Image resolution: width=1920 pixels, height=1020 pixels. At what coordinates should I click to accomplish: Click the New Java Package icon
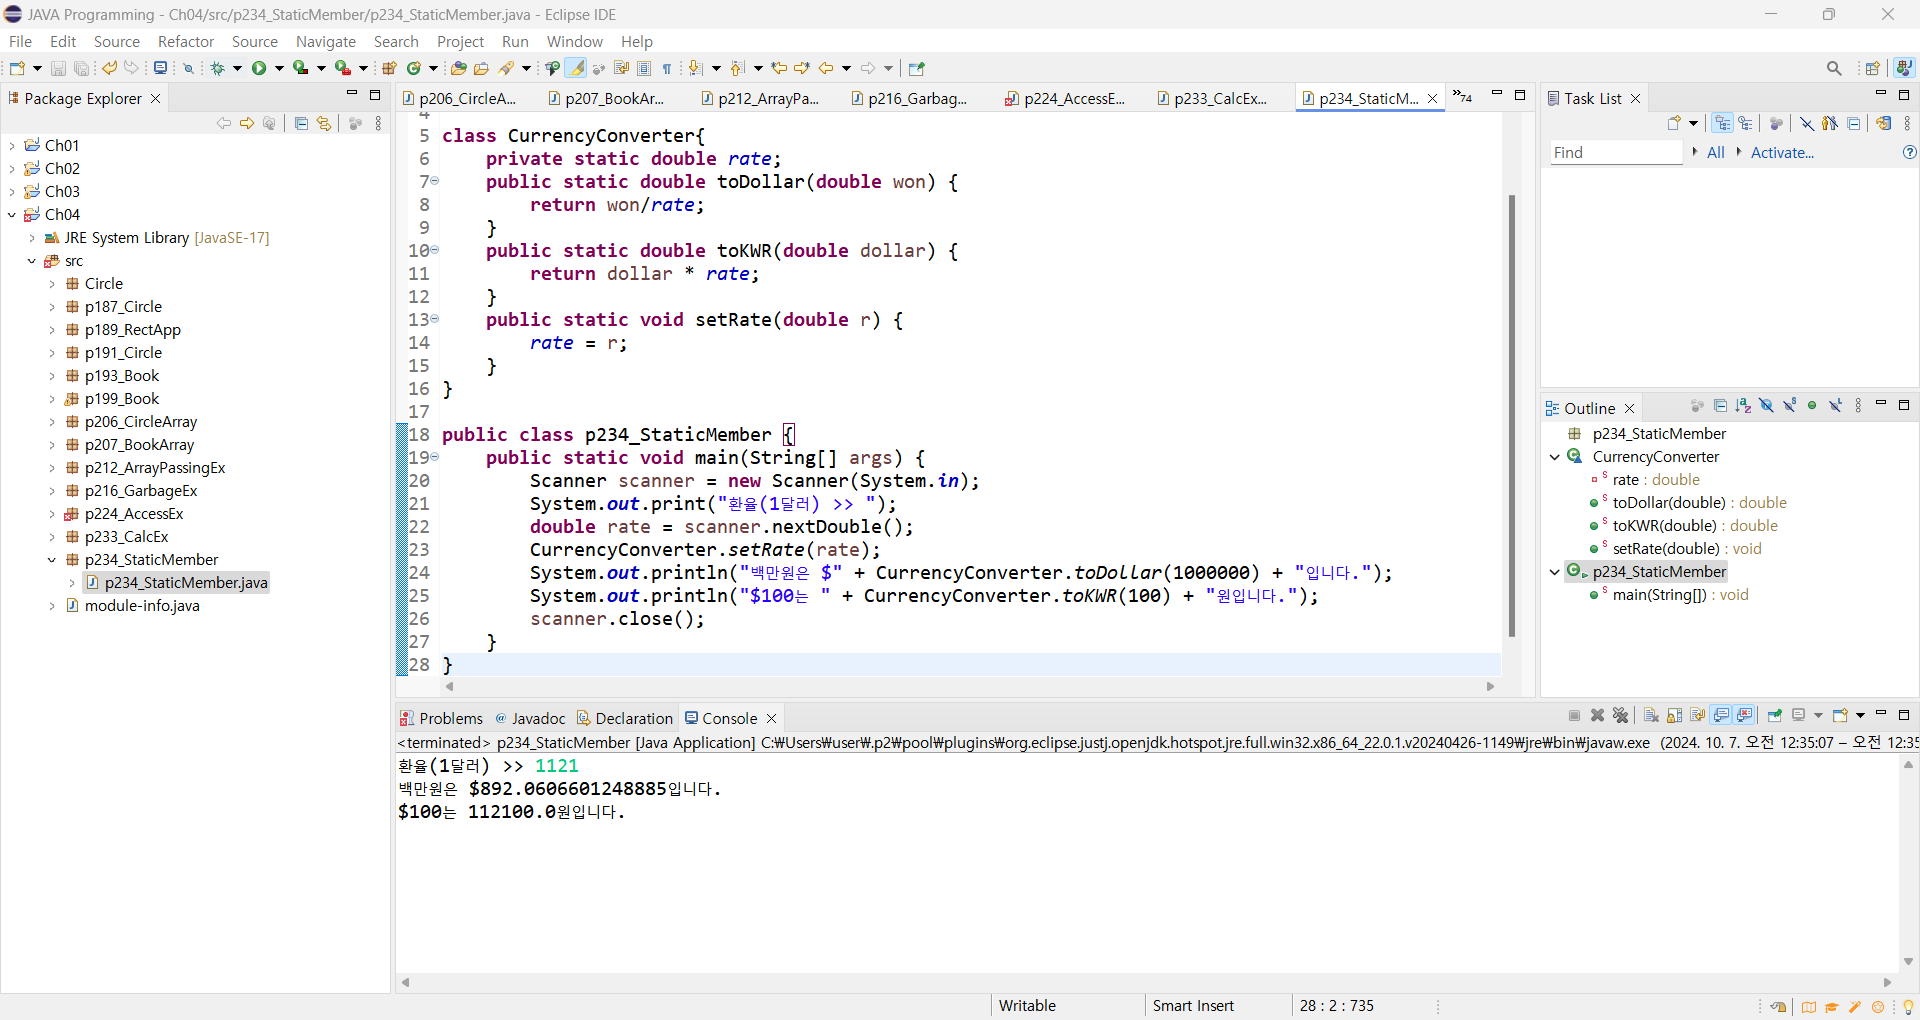pyautogui.click(x=390, y=68)
